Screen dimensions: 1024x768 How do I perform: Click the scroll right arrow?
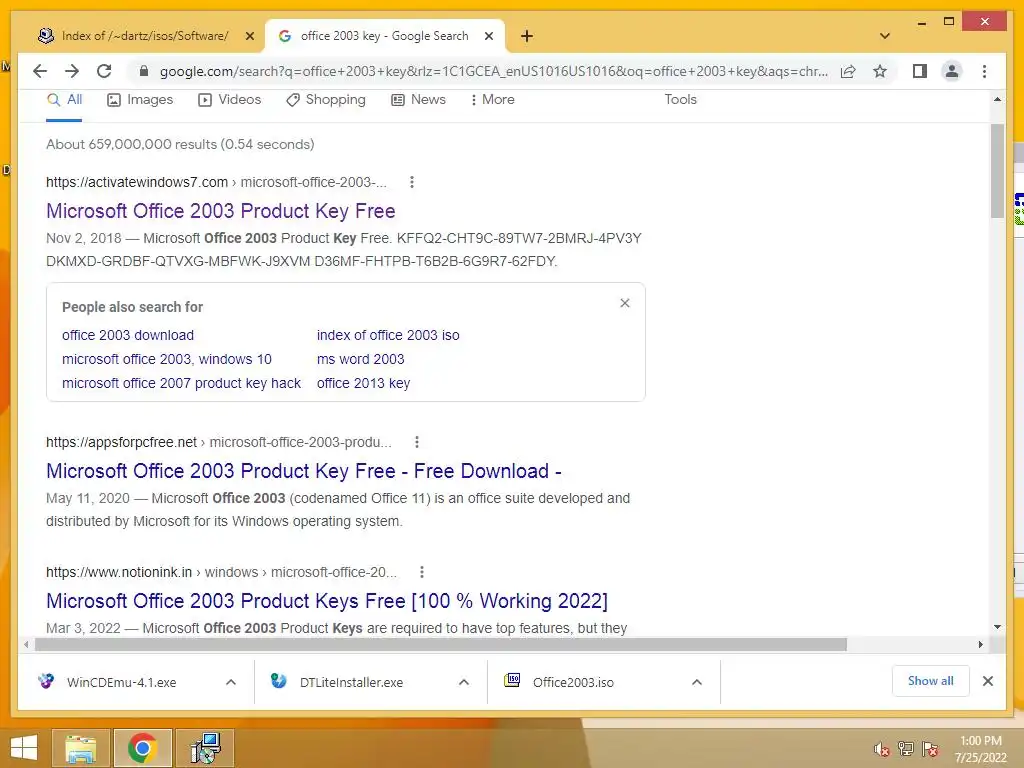coord(980,645)
